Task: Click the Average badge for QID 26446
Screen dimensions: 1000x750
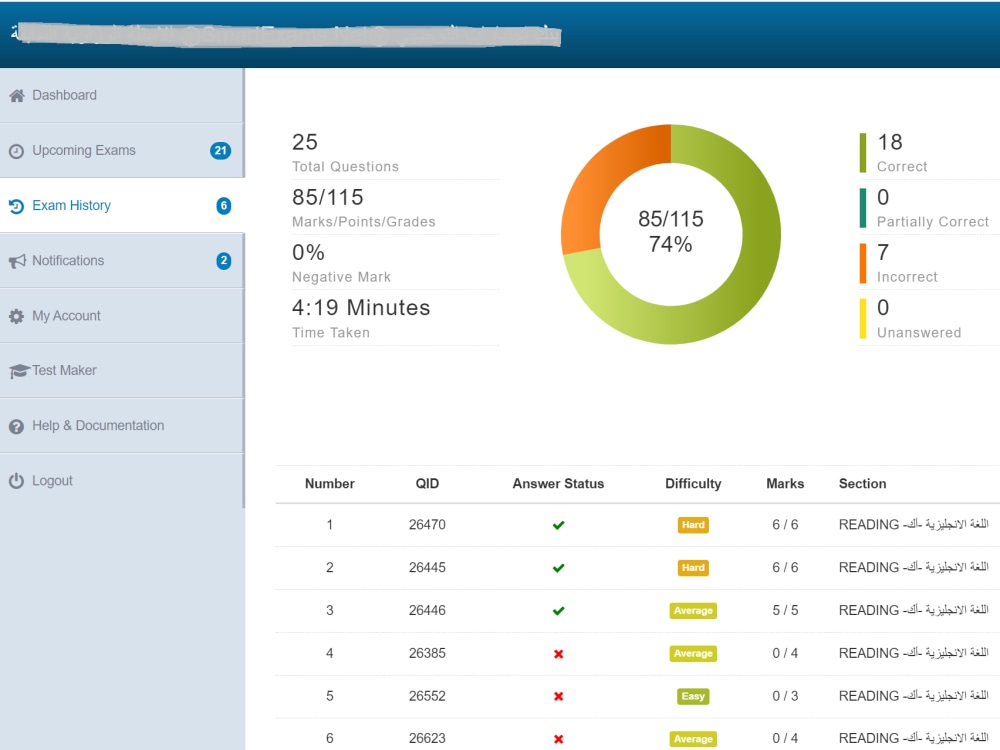Action: pyautogui.click(x=693, y=610)
